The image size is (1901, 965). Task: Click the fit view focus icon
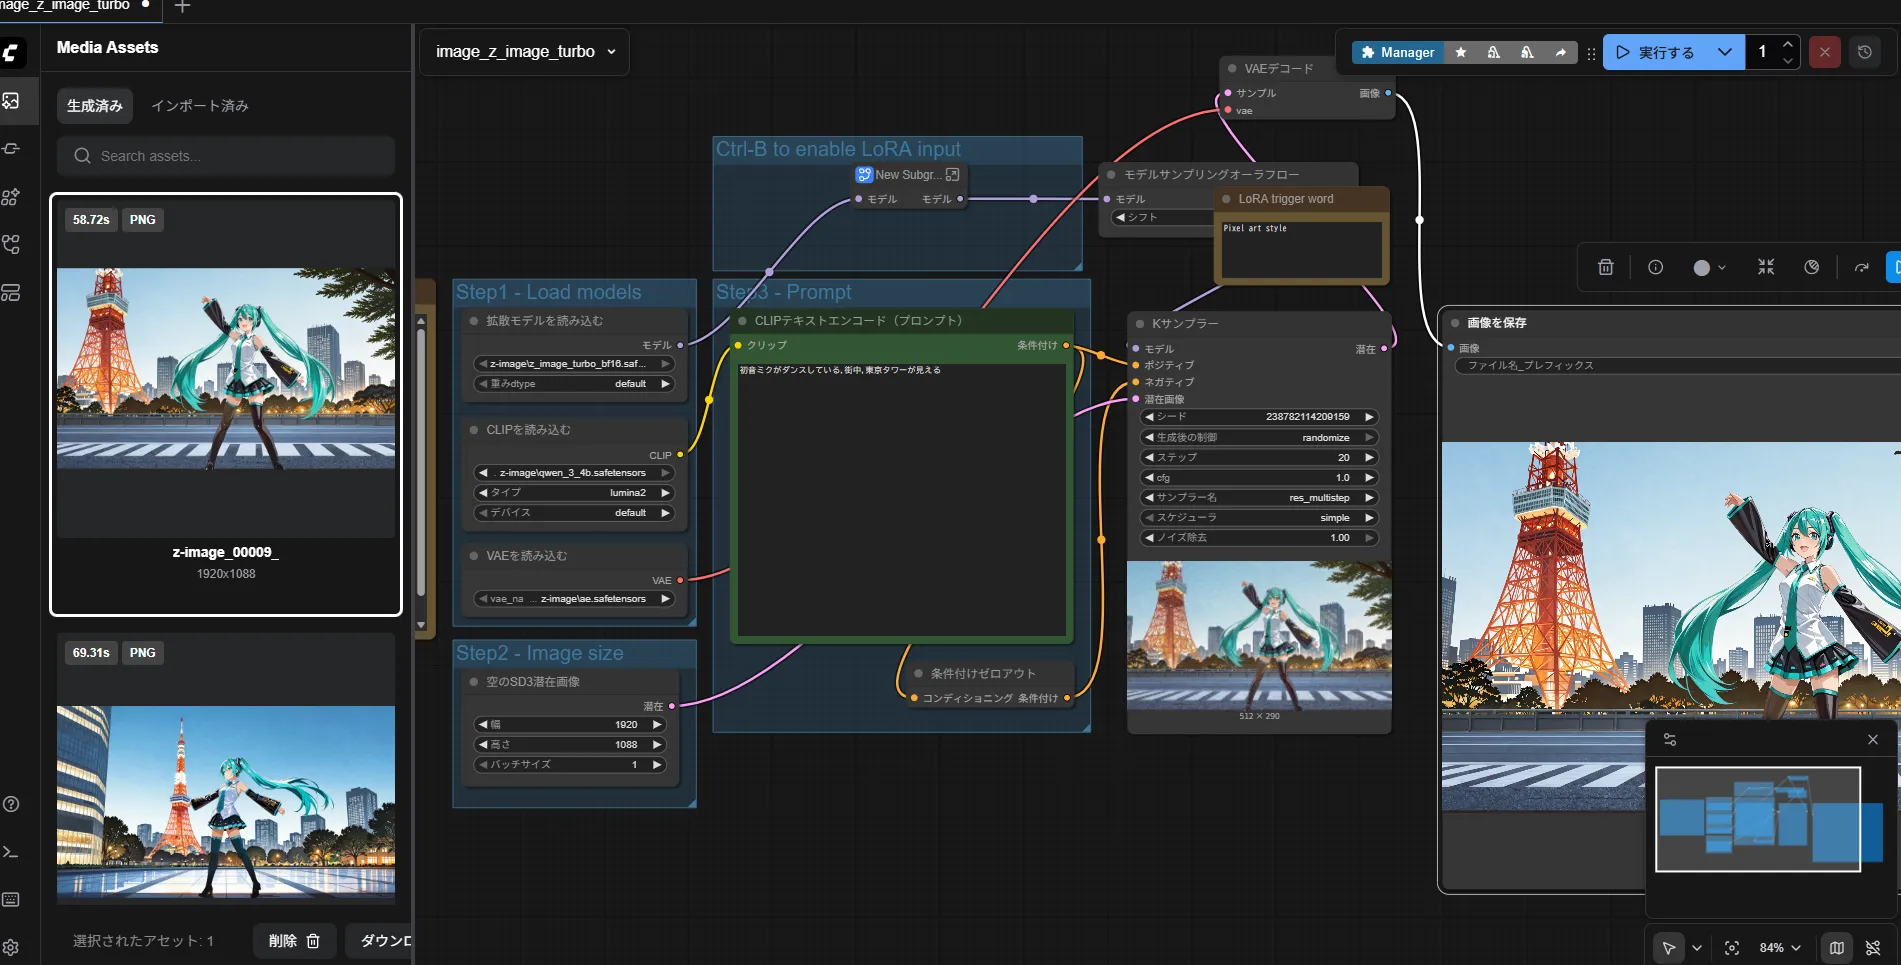[1731, 948]
